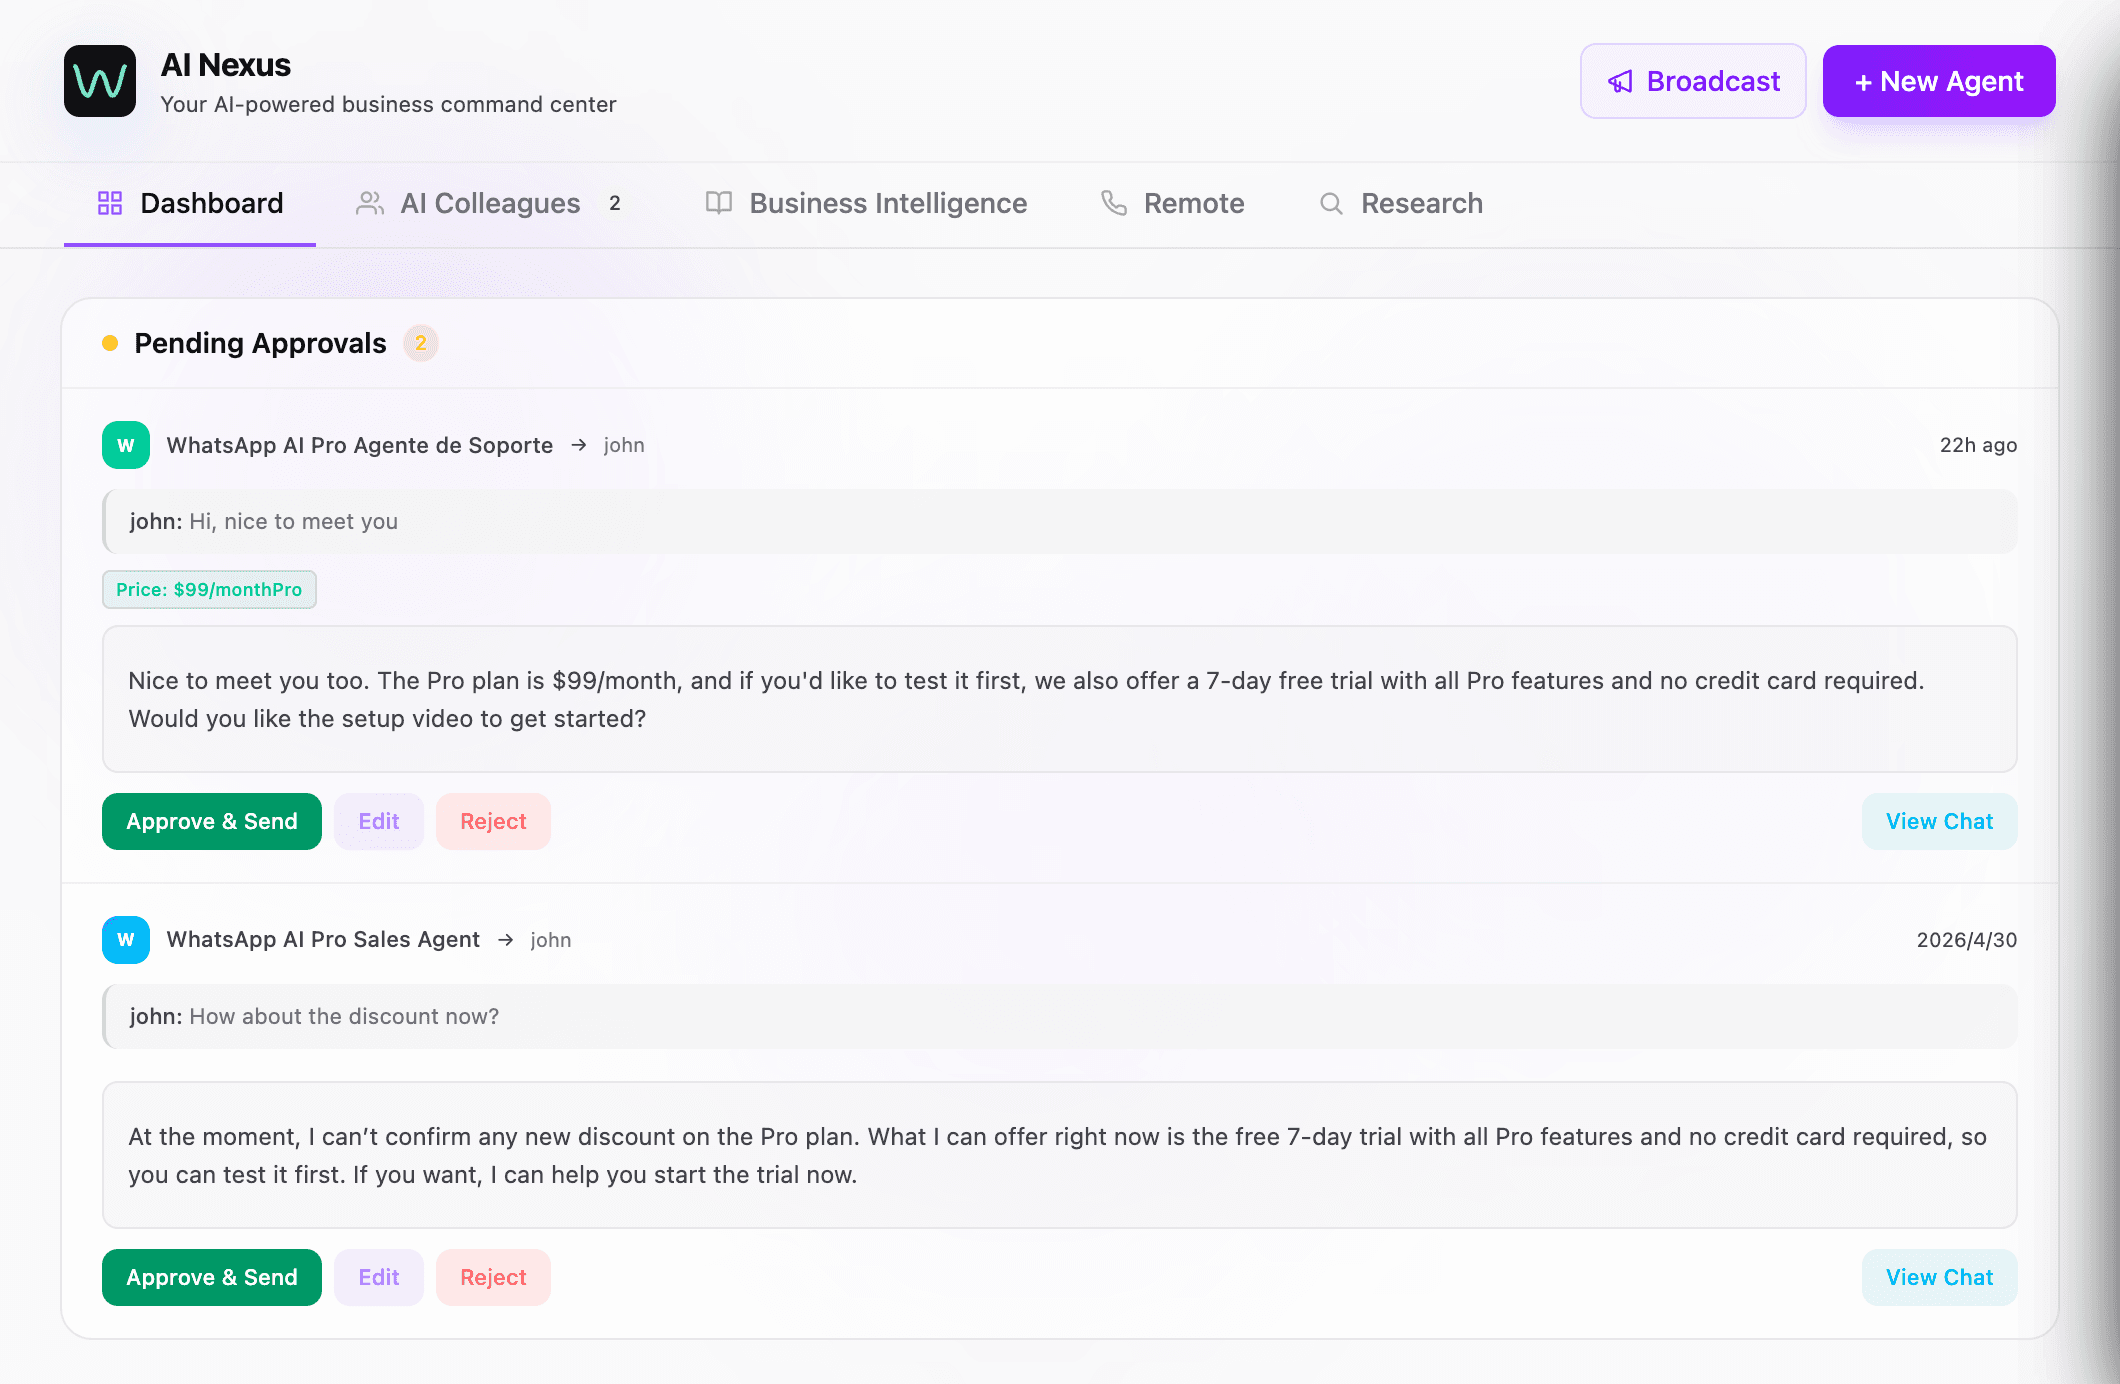This screenshot has width=2120, height=1384.
Task: Click the Broadcast megaphone icon
Action: click(x=1620, y=81)
